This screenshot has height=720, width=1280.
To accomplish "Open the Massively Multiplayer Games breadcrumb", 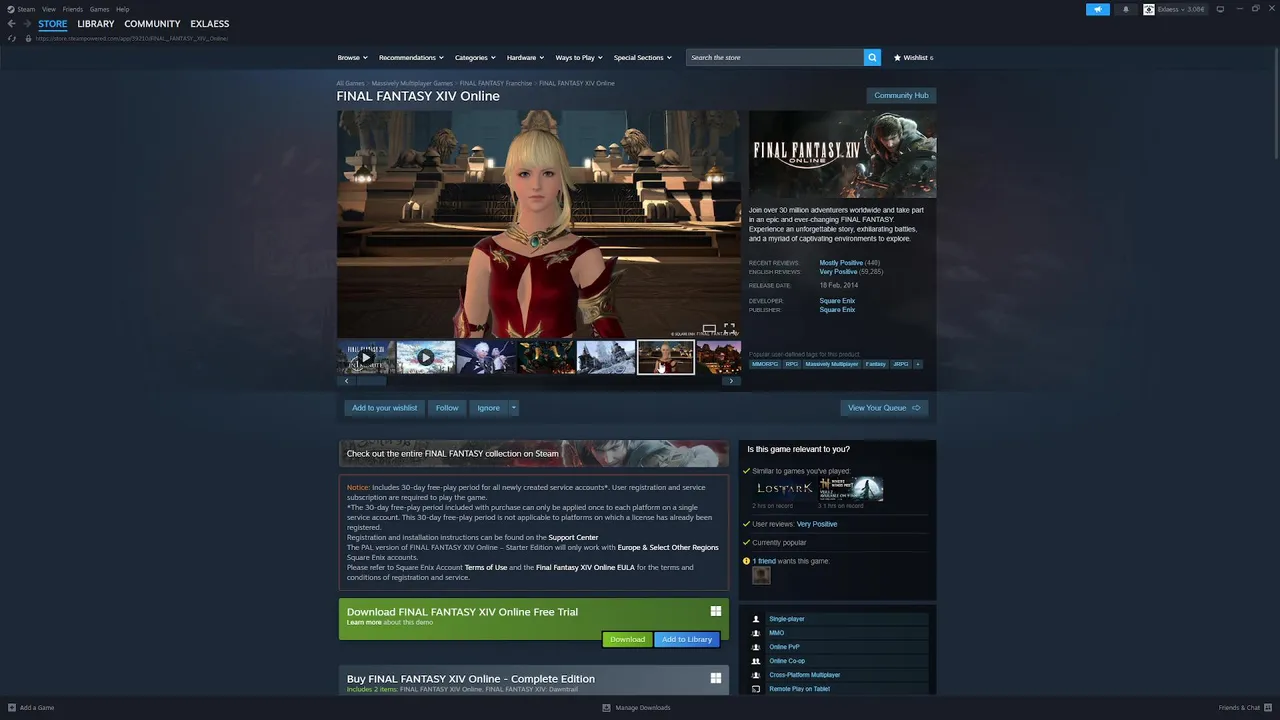I will (x=412, y=83).
